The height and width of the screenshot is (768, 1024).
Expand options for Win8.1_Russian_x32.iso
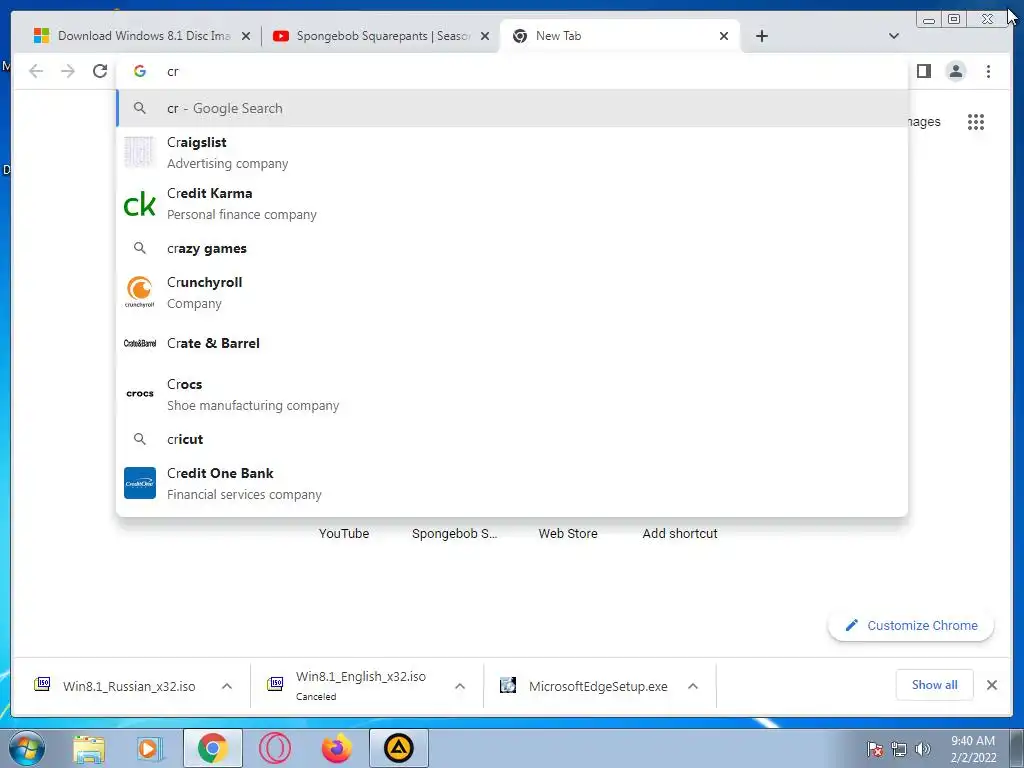click(227, 686)
